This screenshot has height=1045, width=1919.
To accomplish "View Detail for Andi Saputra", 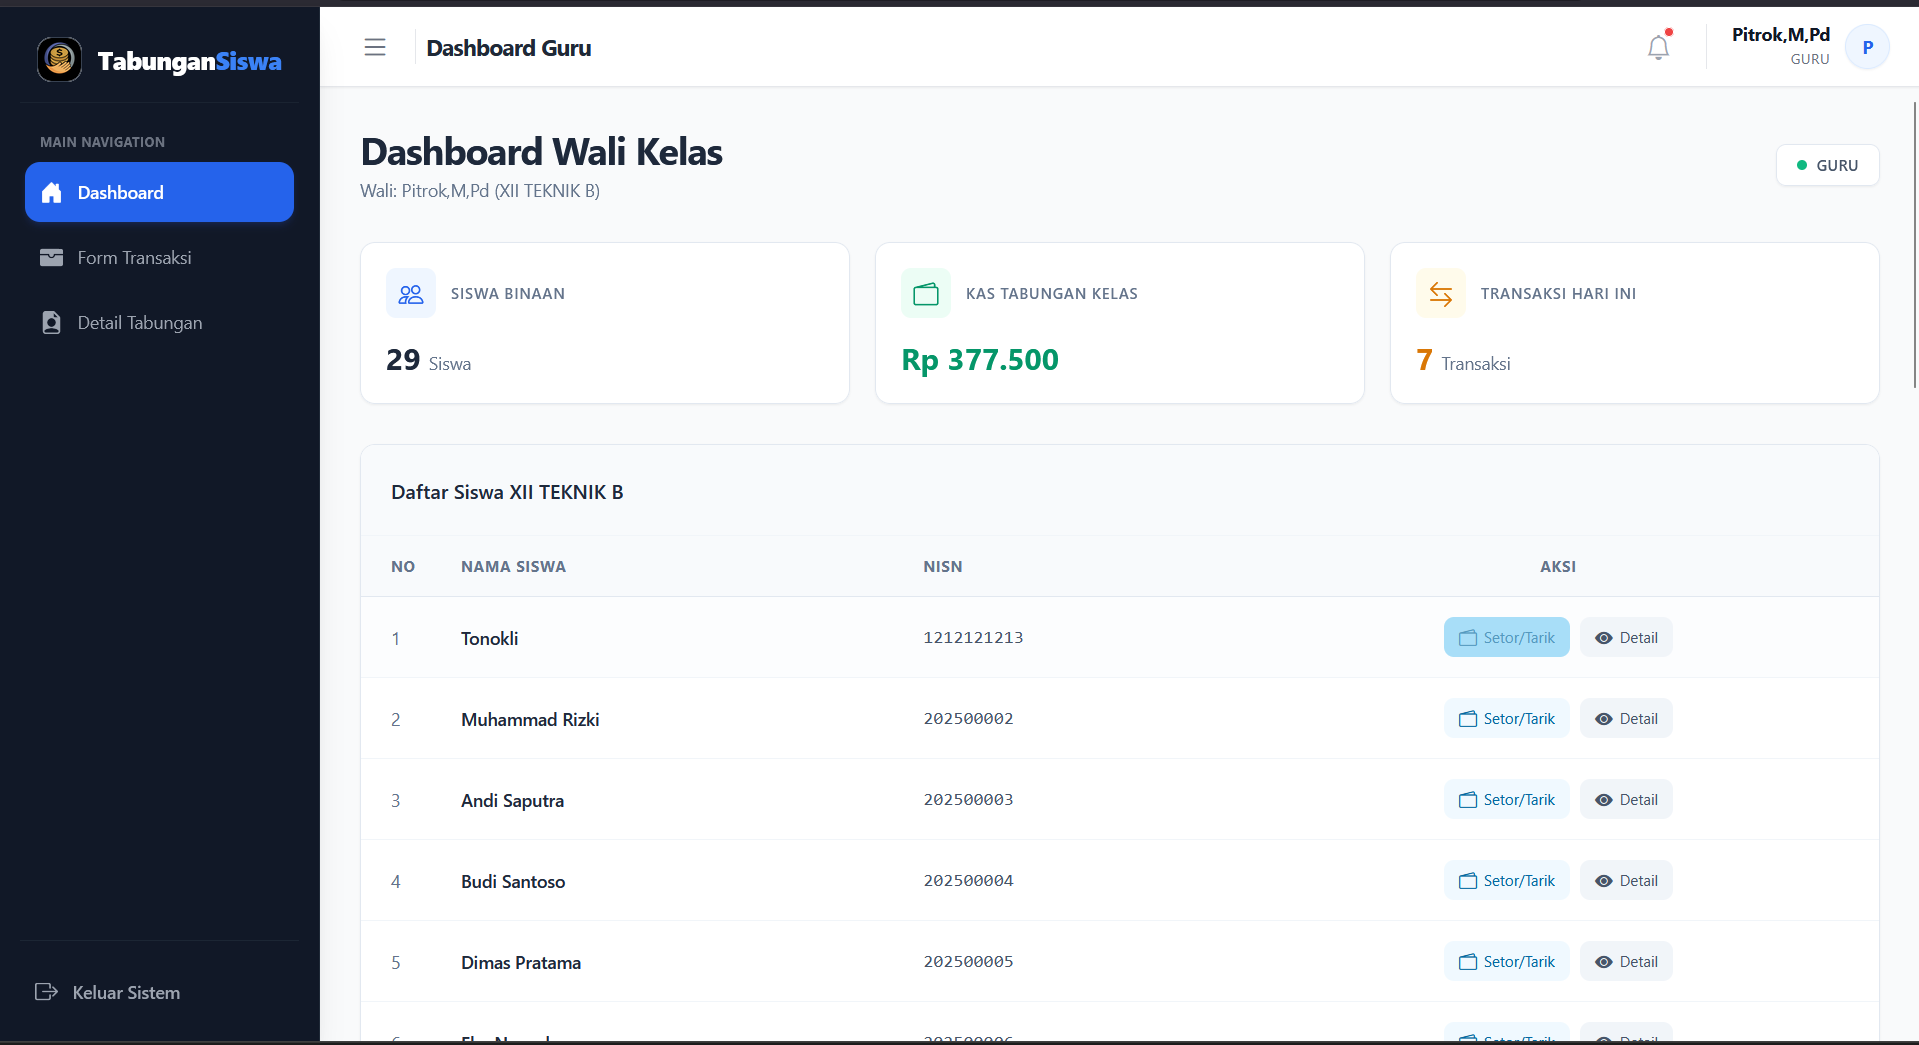I will coord(1626,799).
